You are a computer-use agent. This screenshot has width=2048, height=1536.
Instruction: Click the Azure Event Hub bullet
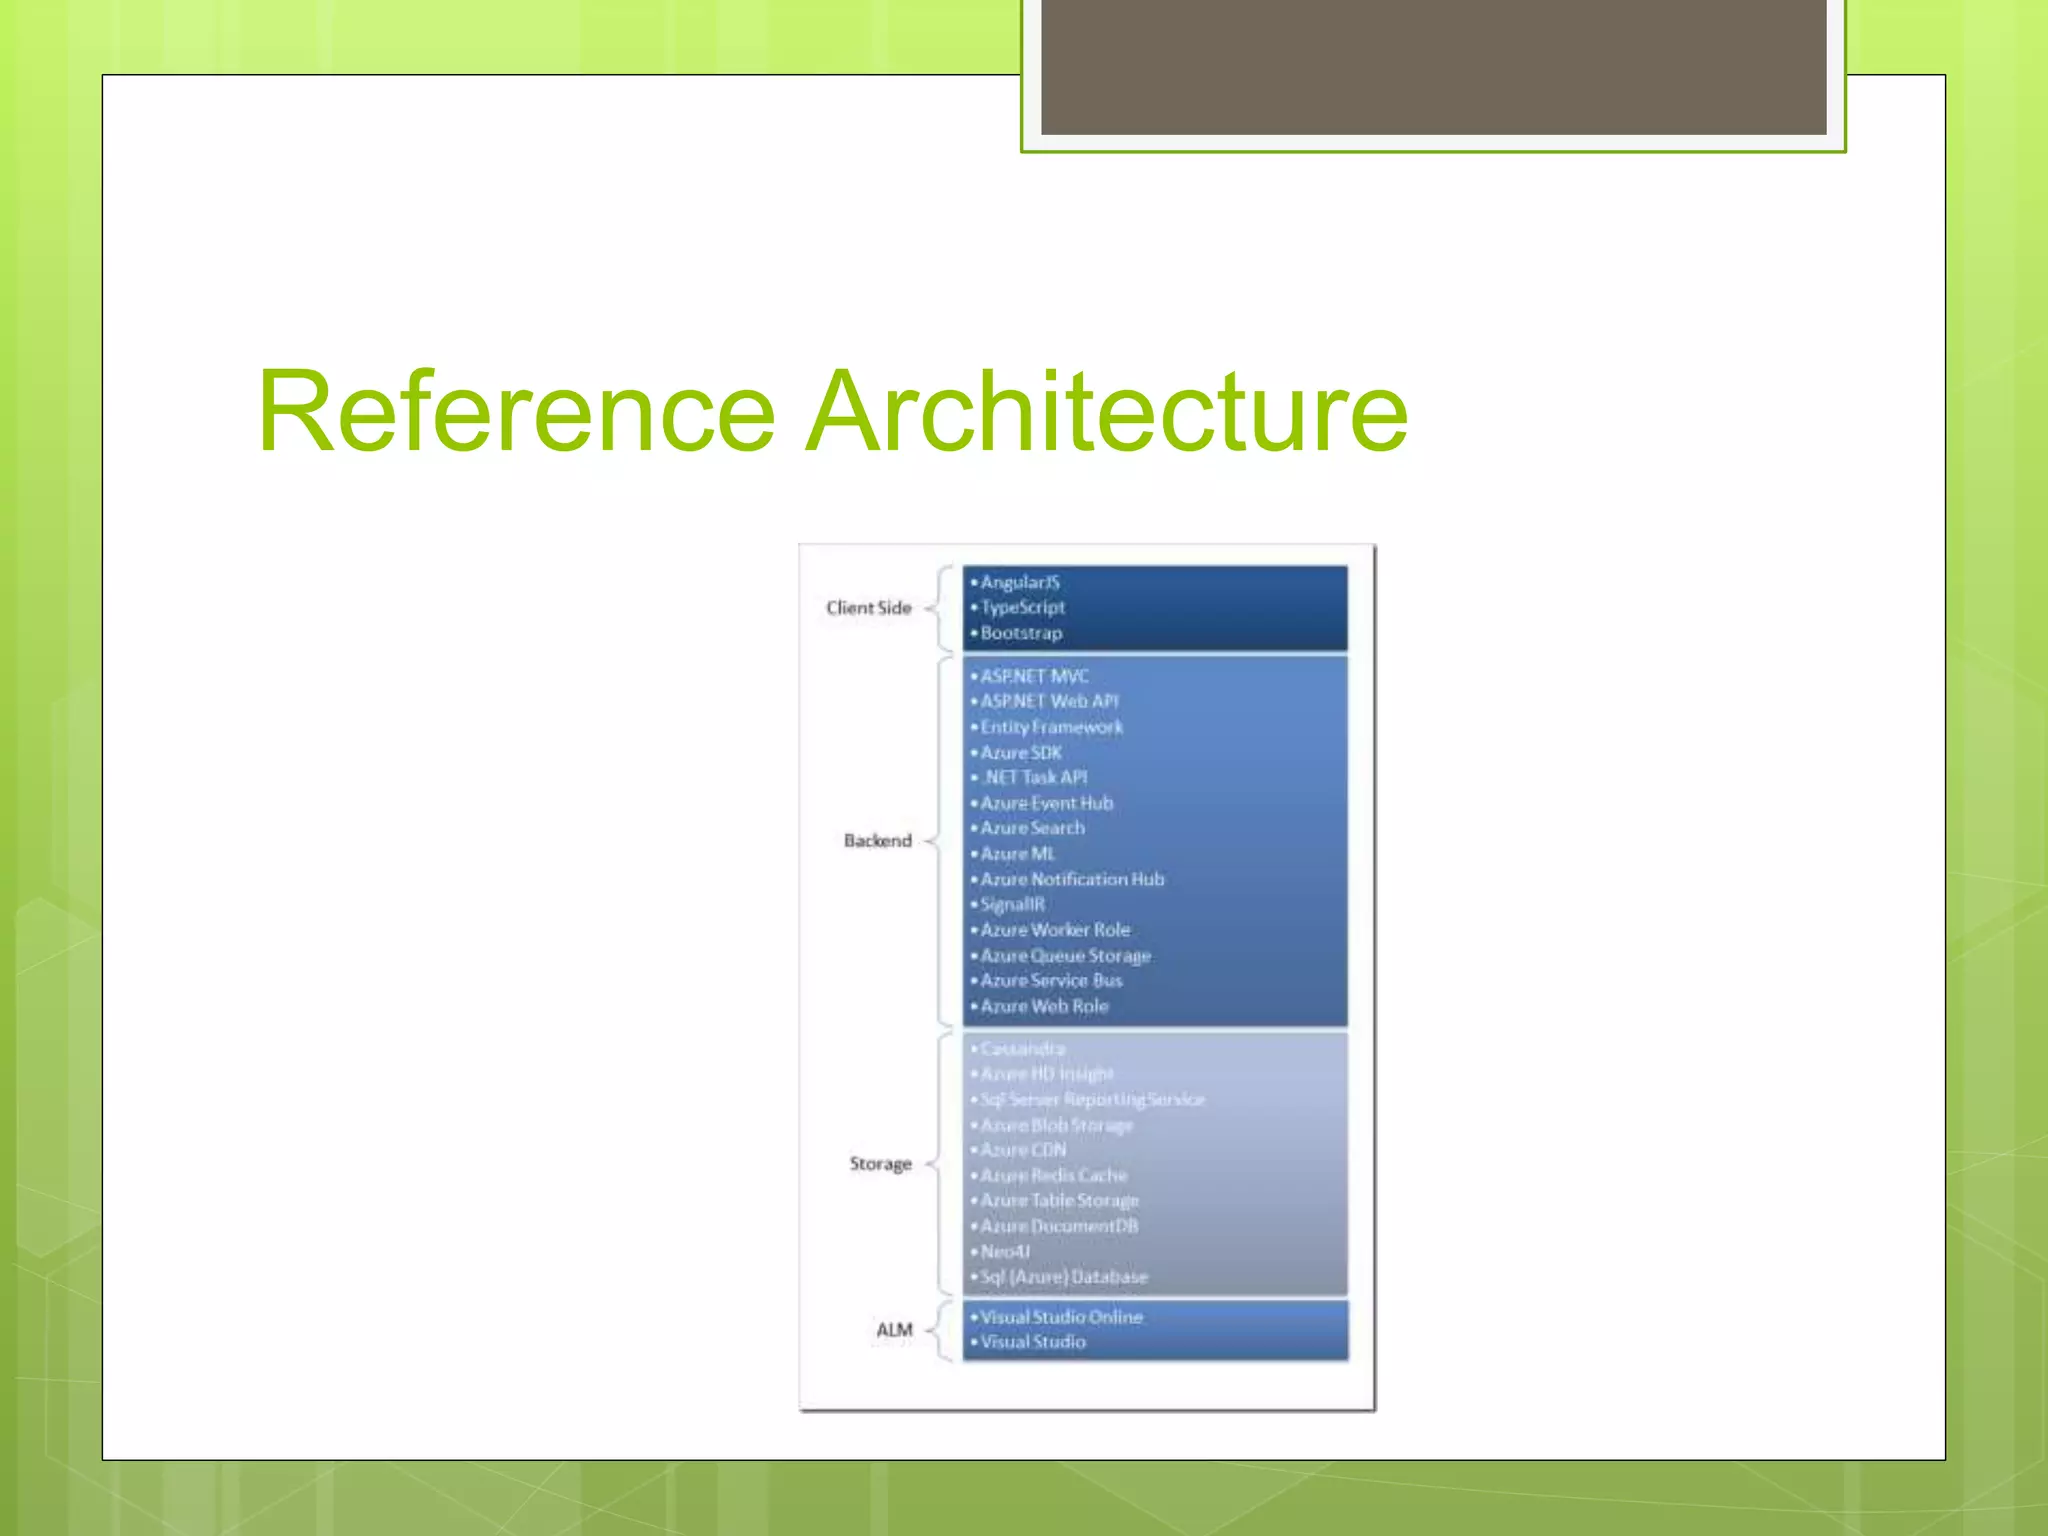1046,803
